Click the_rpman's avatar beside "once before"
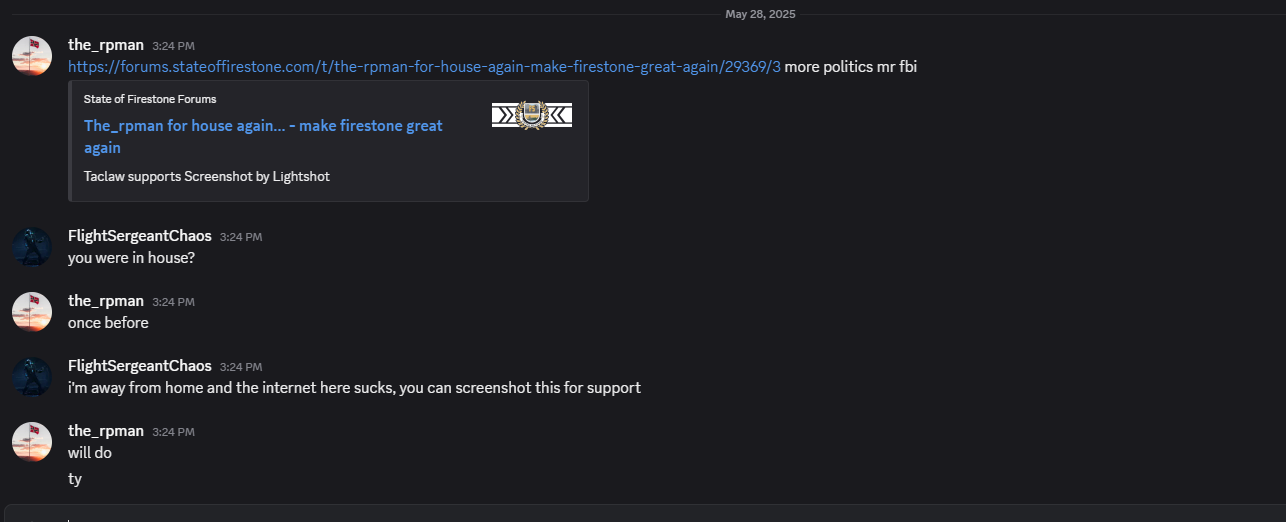The width and height of the screenshot is (1286, 522). point(32,311)
